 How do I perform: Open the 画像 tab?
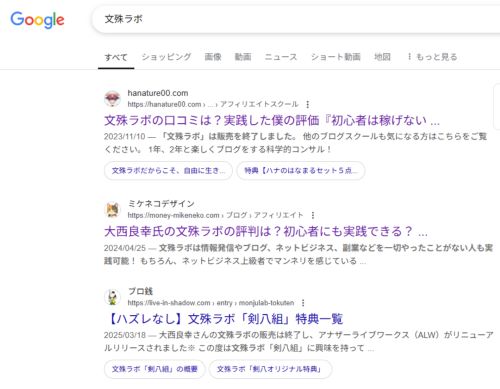(213, 57)
